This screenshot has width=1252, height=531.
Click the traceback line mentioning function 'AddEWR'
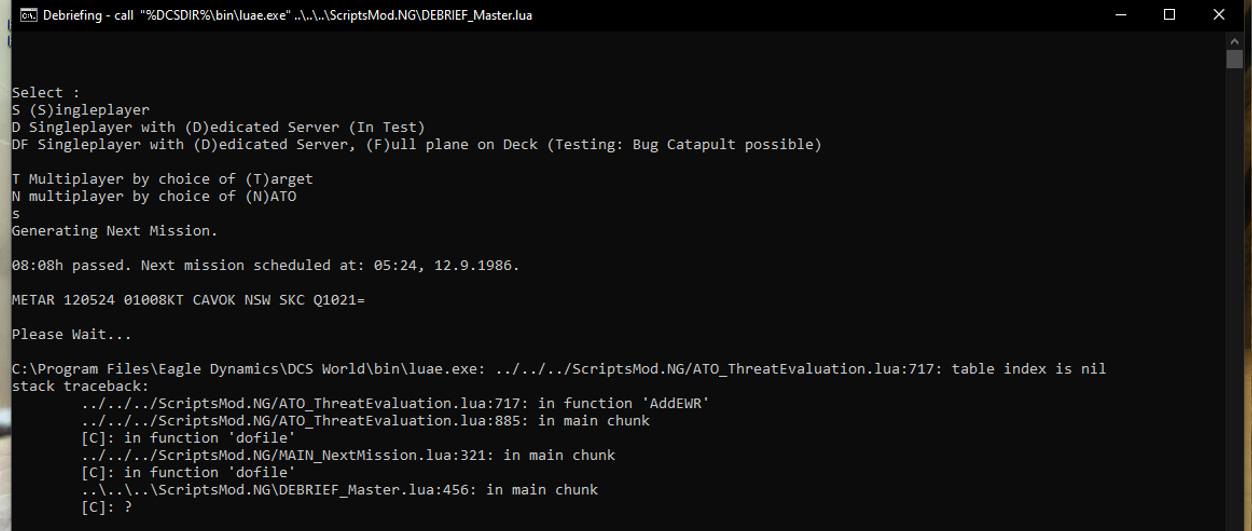tap(396, 403)
